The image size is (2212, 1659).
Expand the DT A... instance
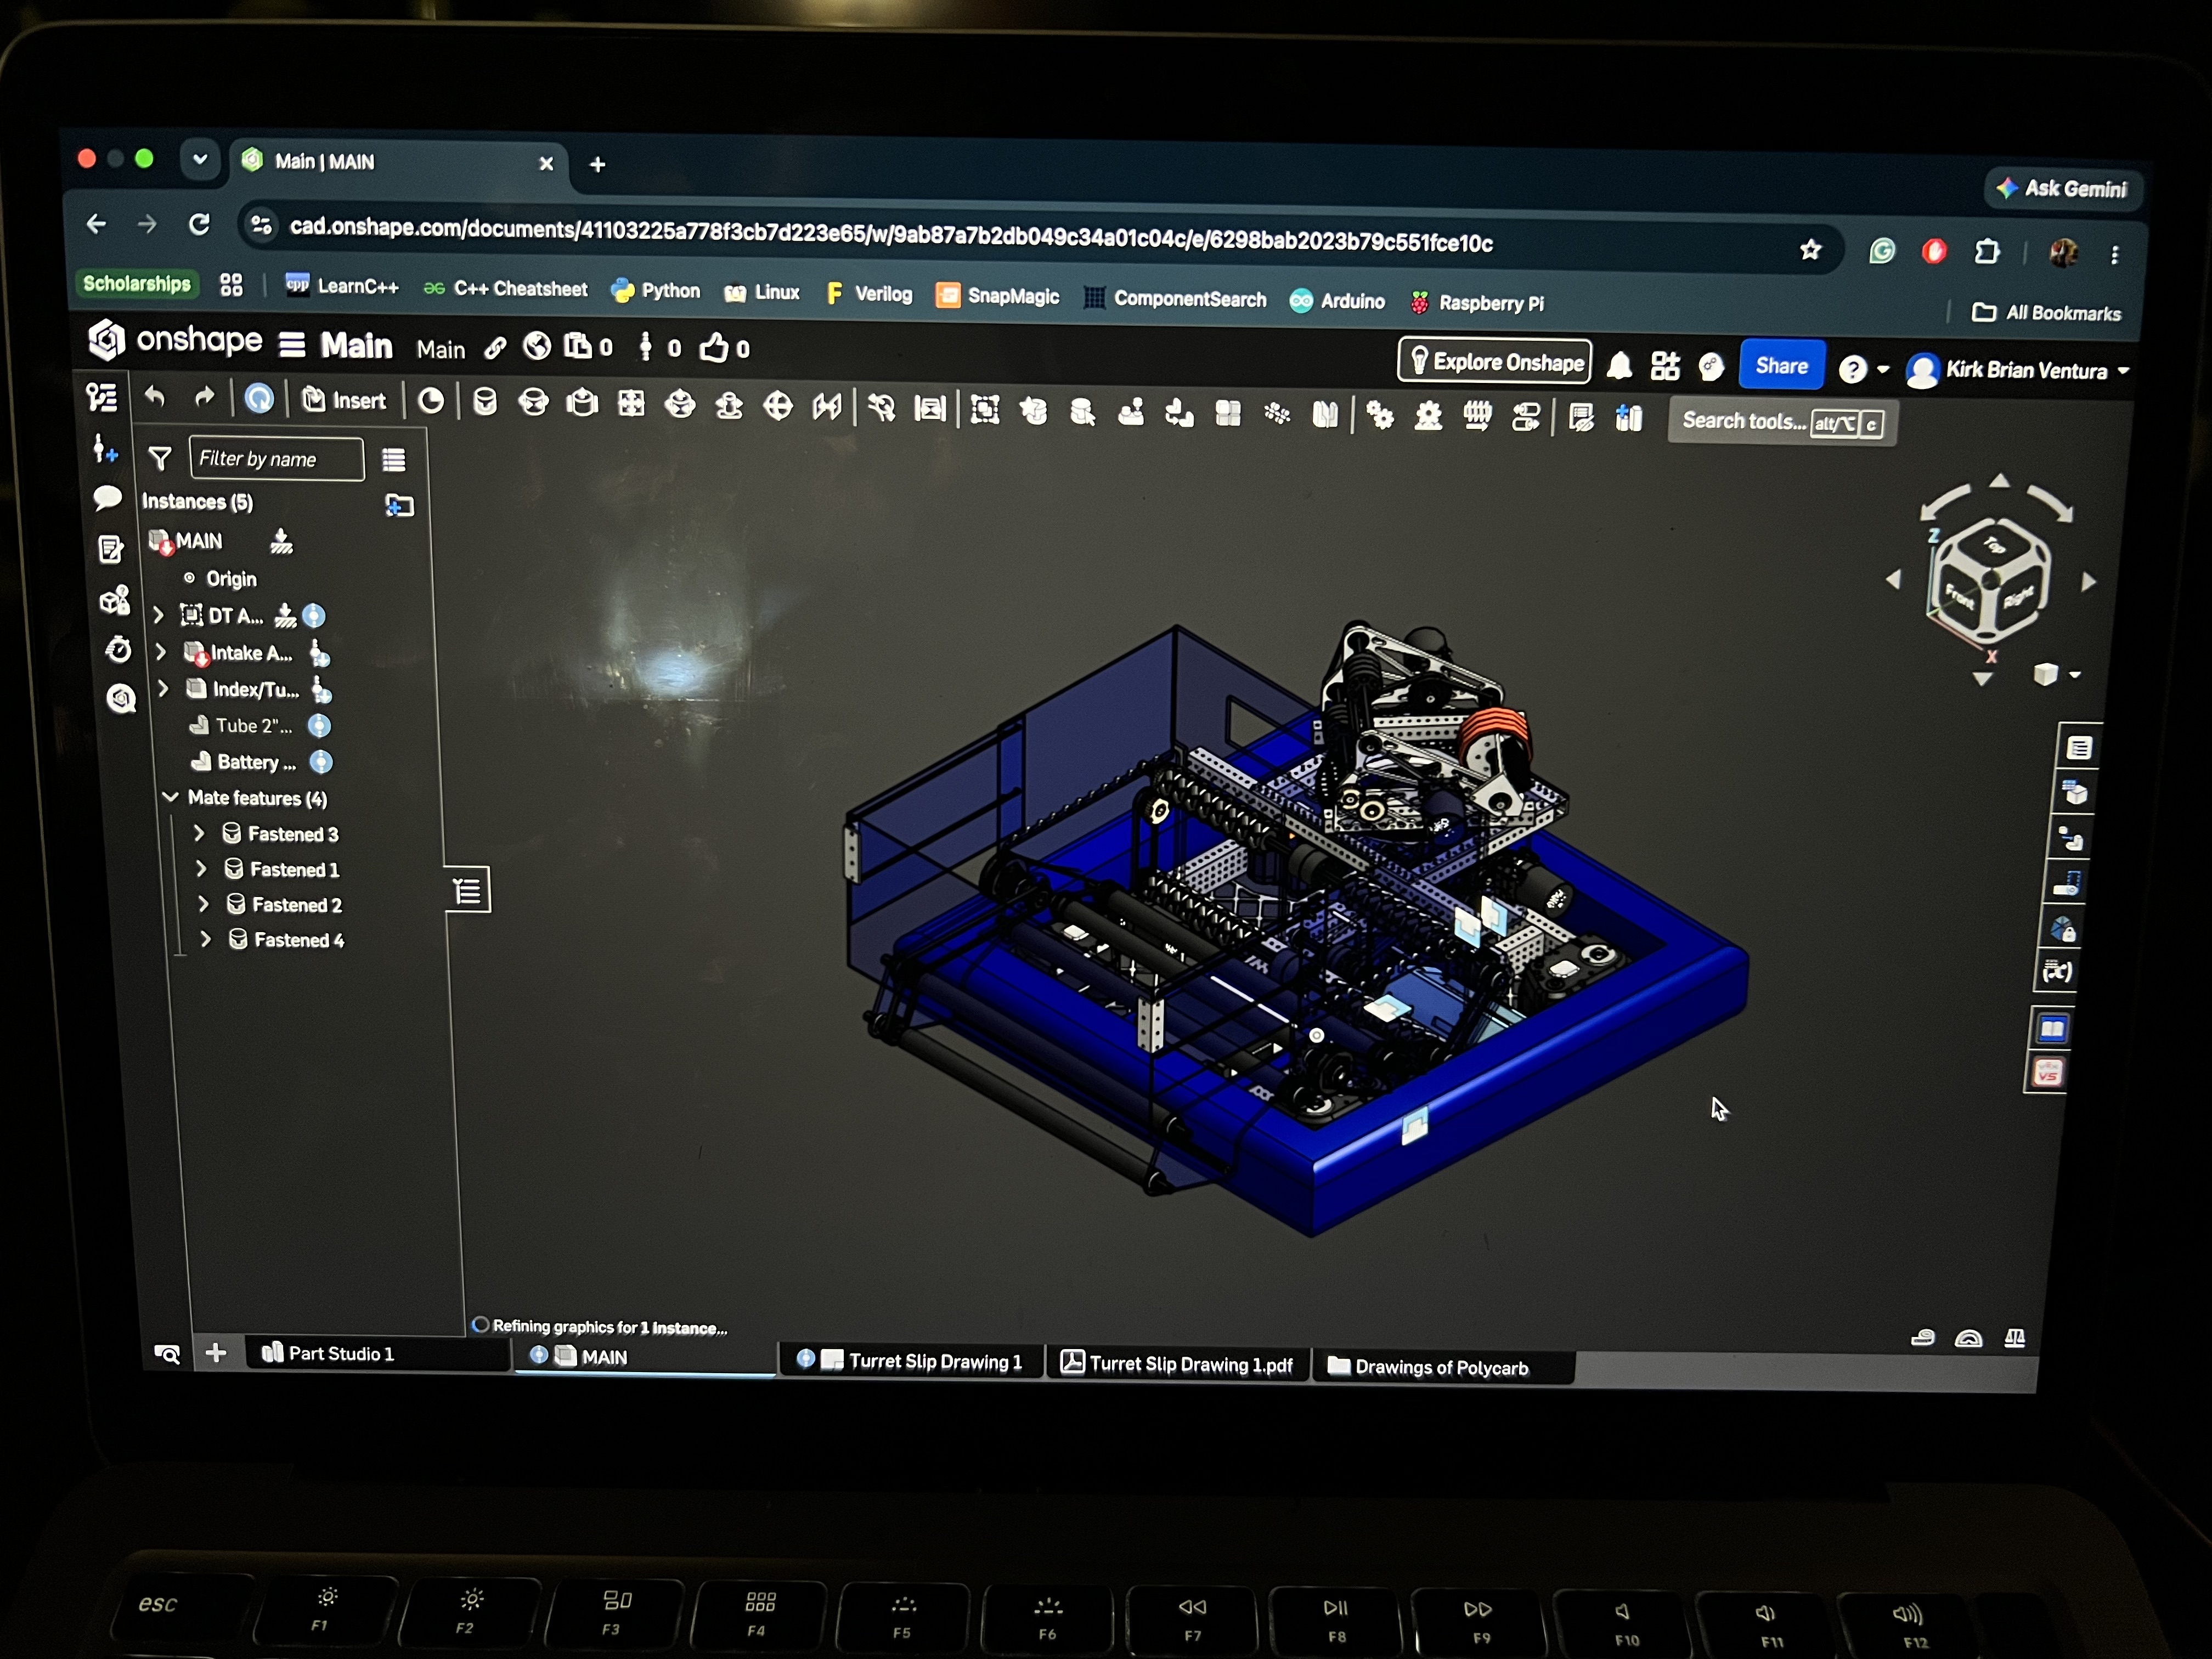coord(158,615)
